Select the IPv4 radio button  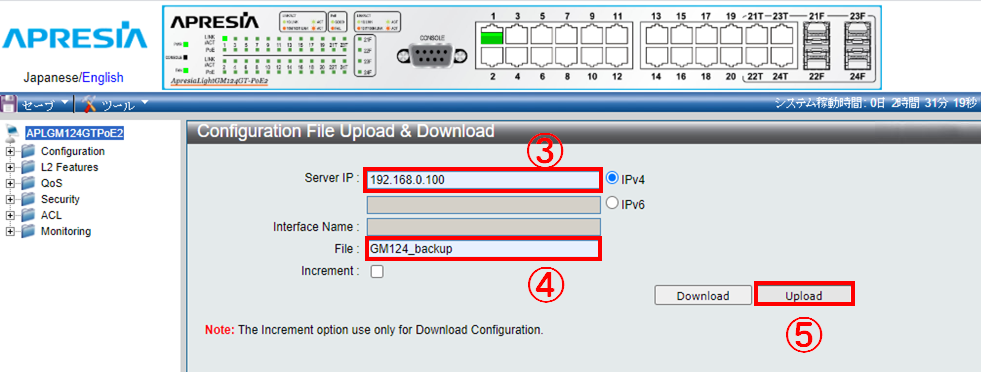point(612,178)
